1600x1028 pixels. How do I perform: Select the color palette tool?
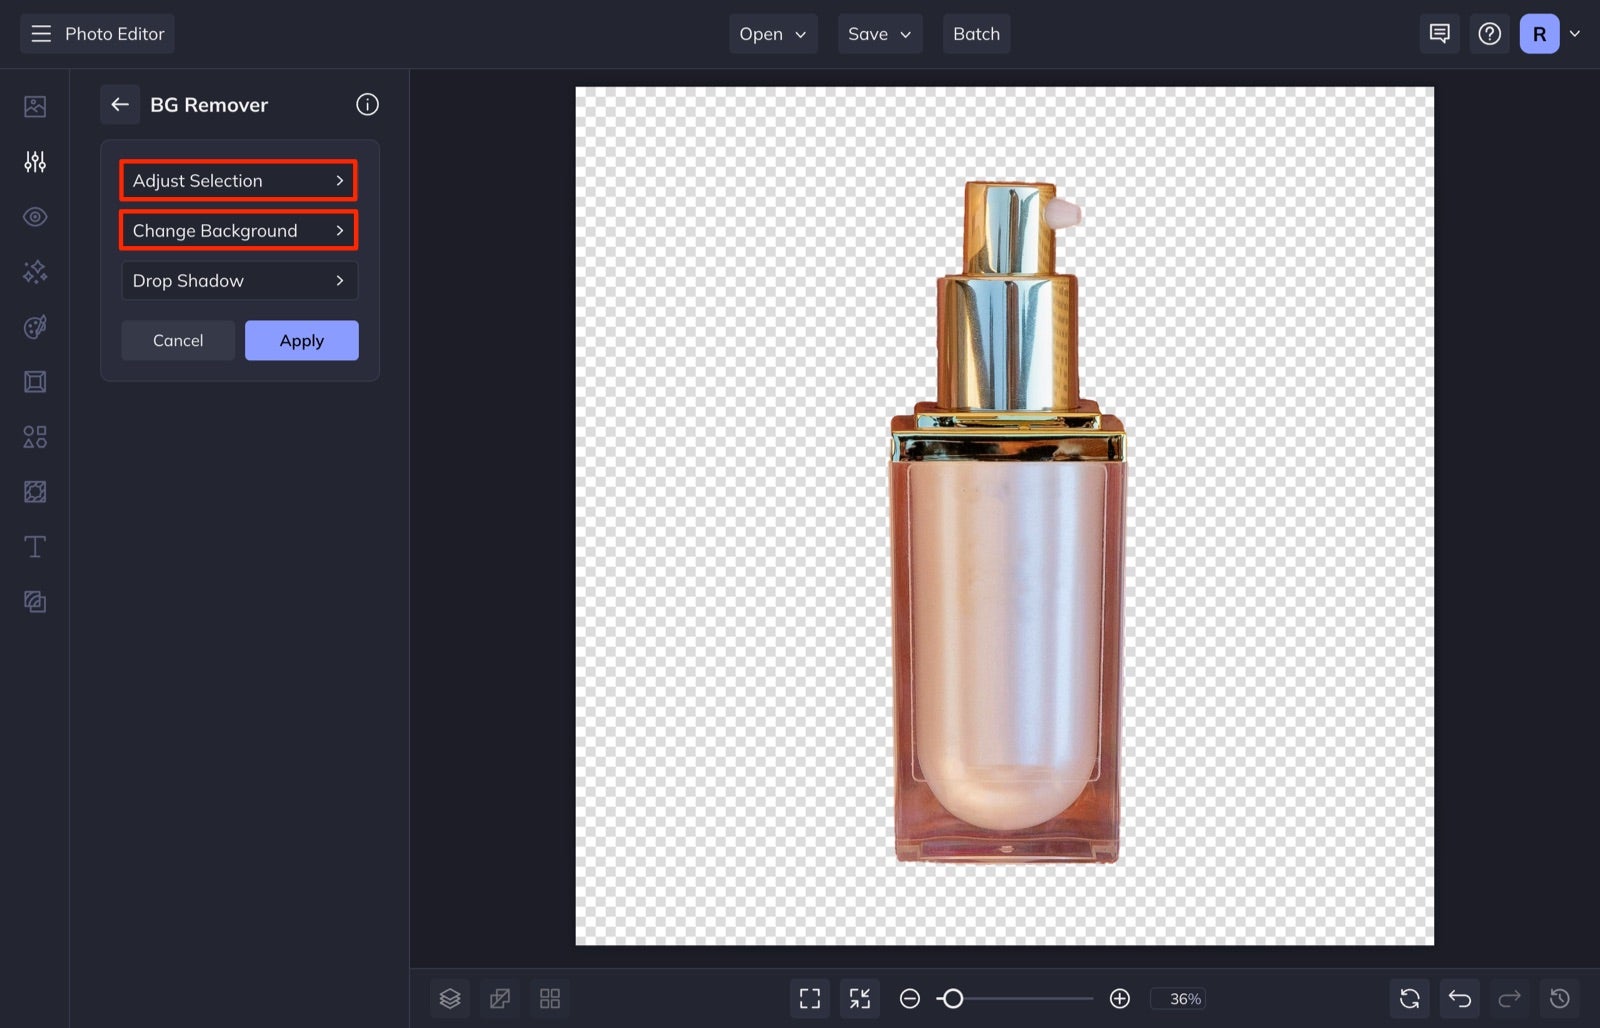coord(35,326)
